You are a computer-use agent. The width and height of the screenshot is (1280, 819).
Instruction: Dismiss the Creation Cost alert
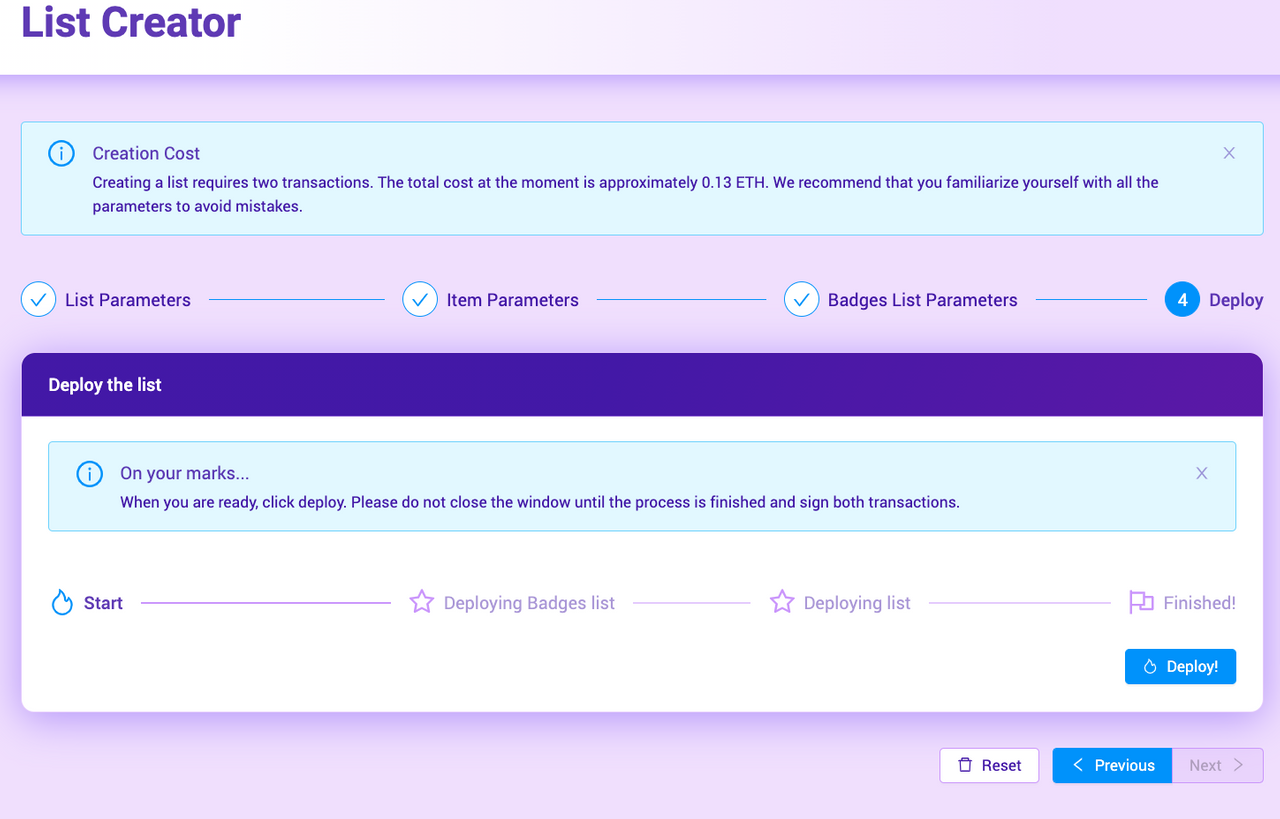pyautogui.click(x=1229, y=153)
